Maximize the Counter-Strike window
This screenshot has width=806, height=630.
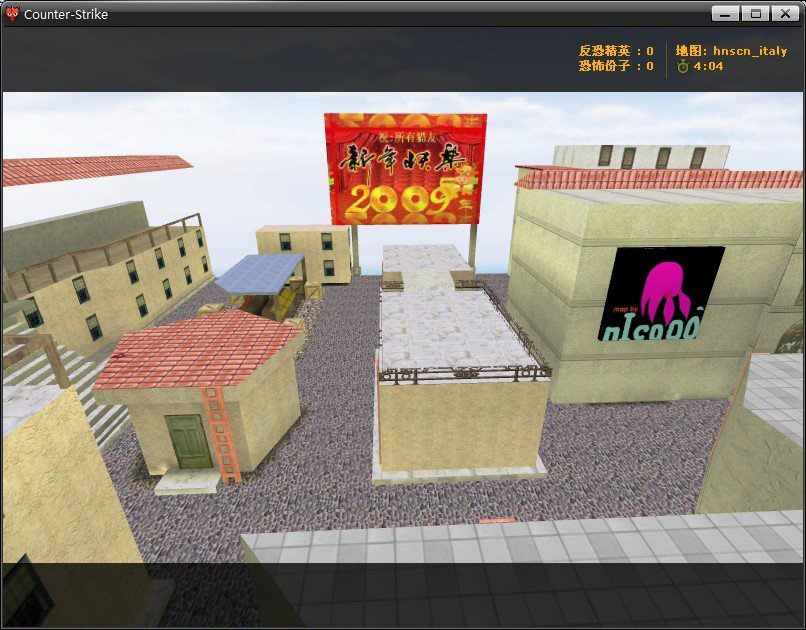coord(756,14)
